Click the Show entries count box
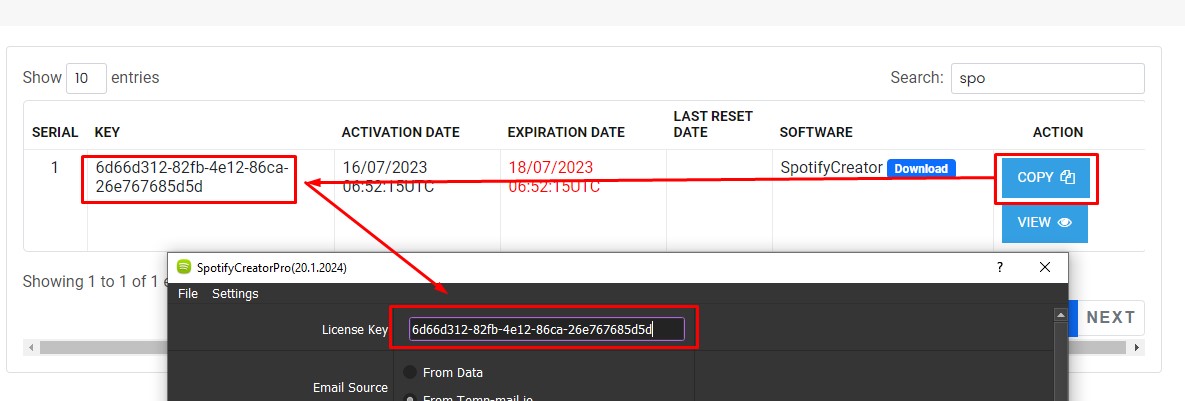The width and height of the screenshot is (1185, 401). coord(86,78)
